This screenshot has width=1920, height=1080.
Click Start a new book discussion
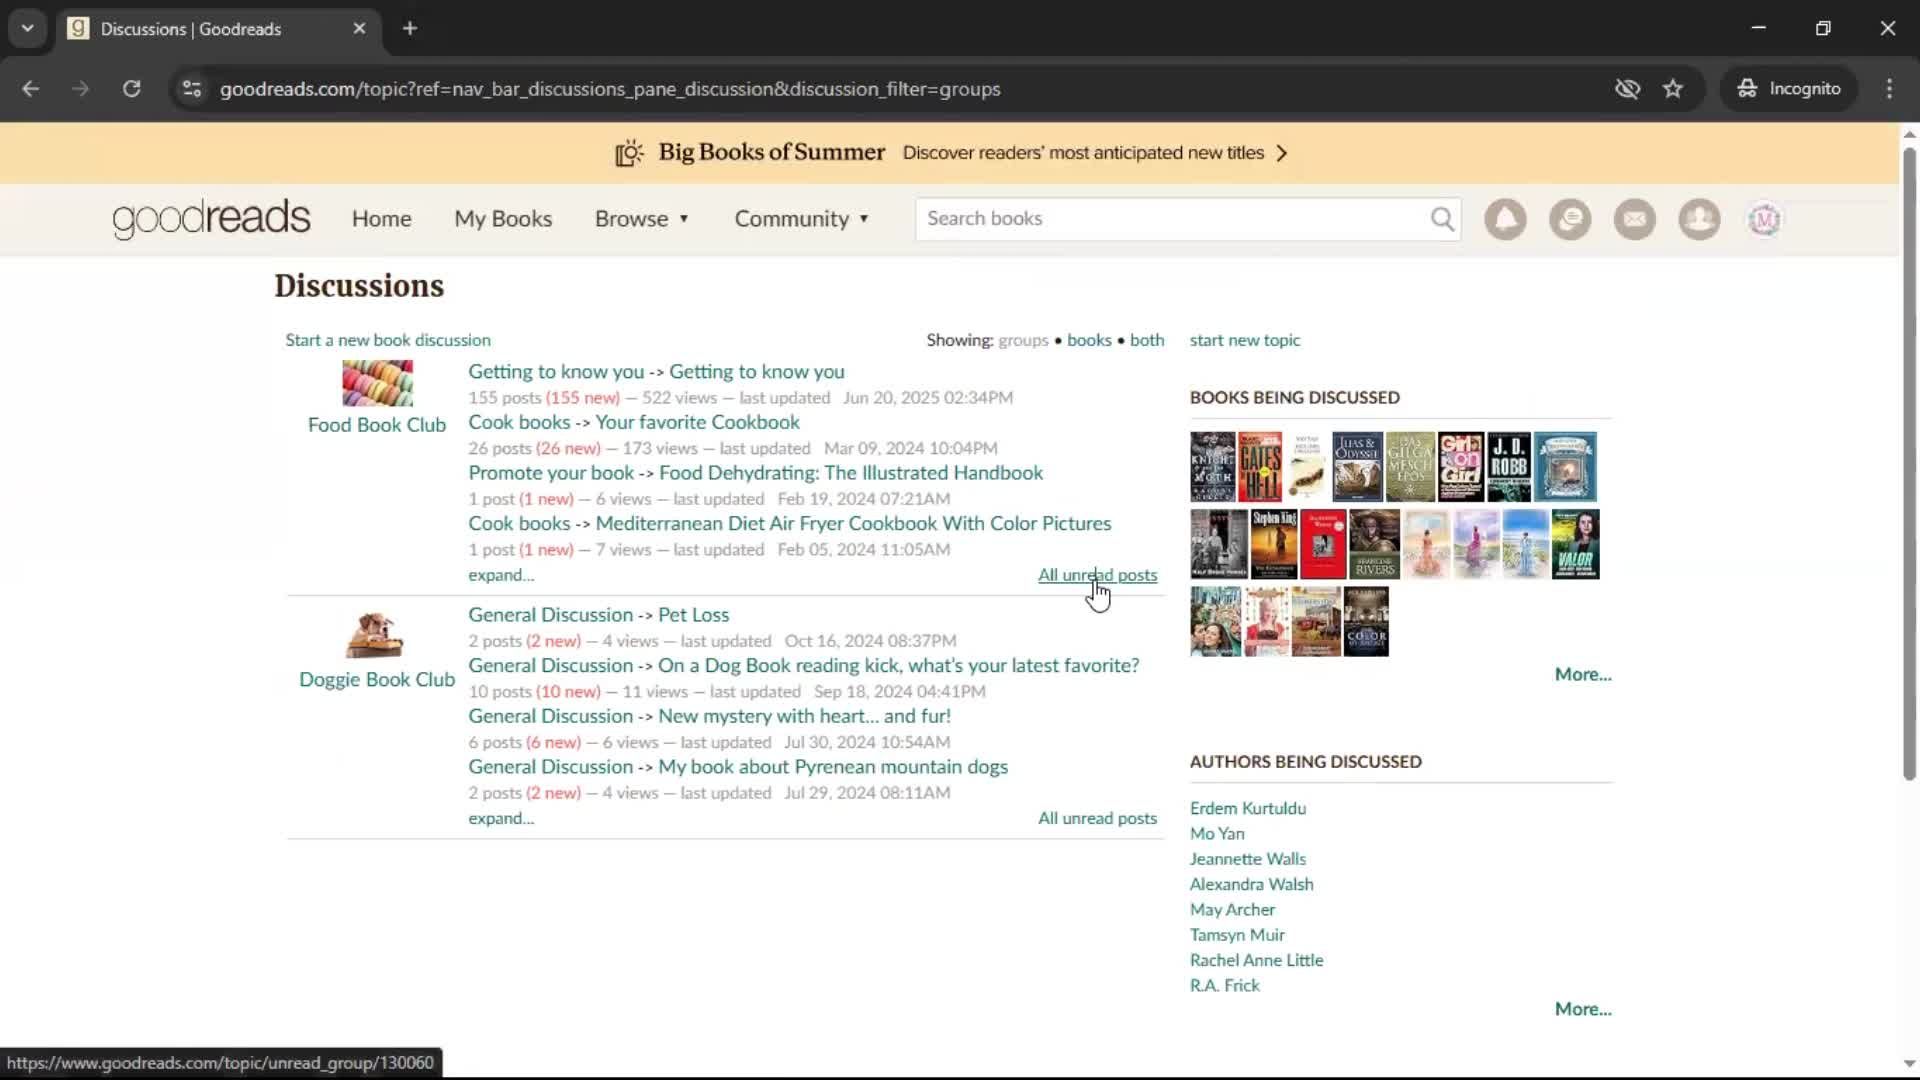coord(388,341)
